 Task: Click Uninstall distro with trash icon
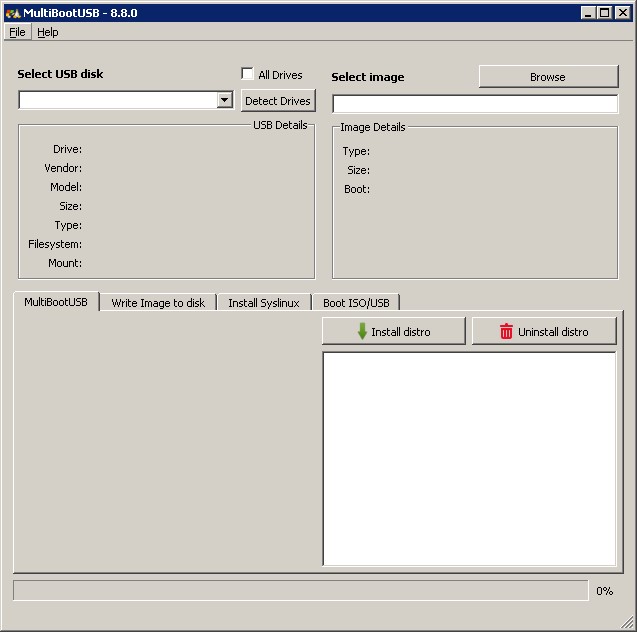544,331
